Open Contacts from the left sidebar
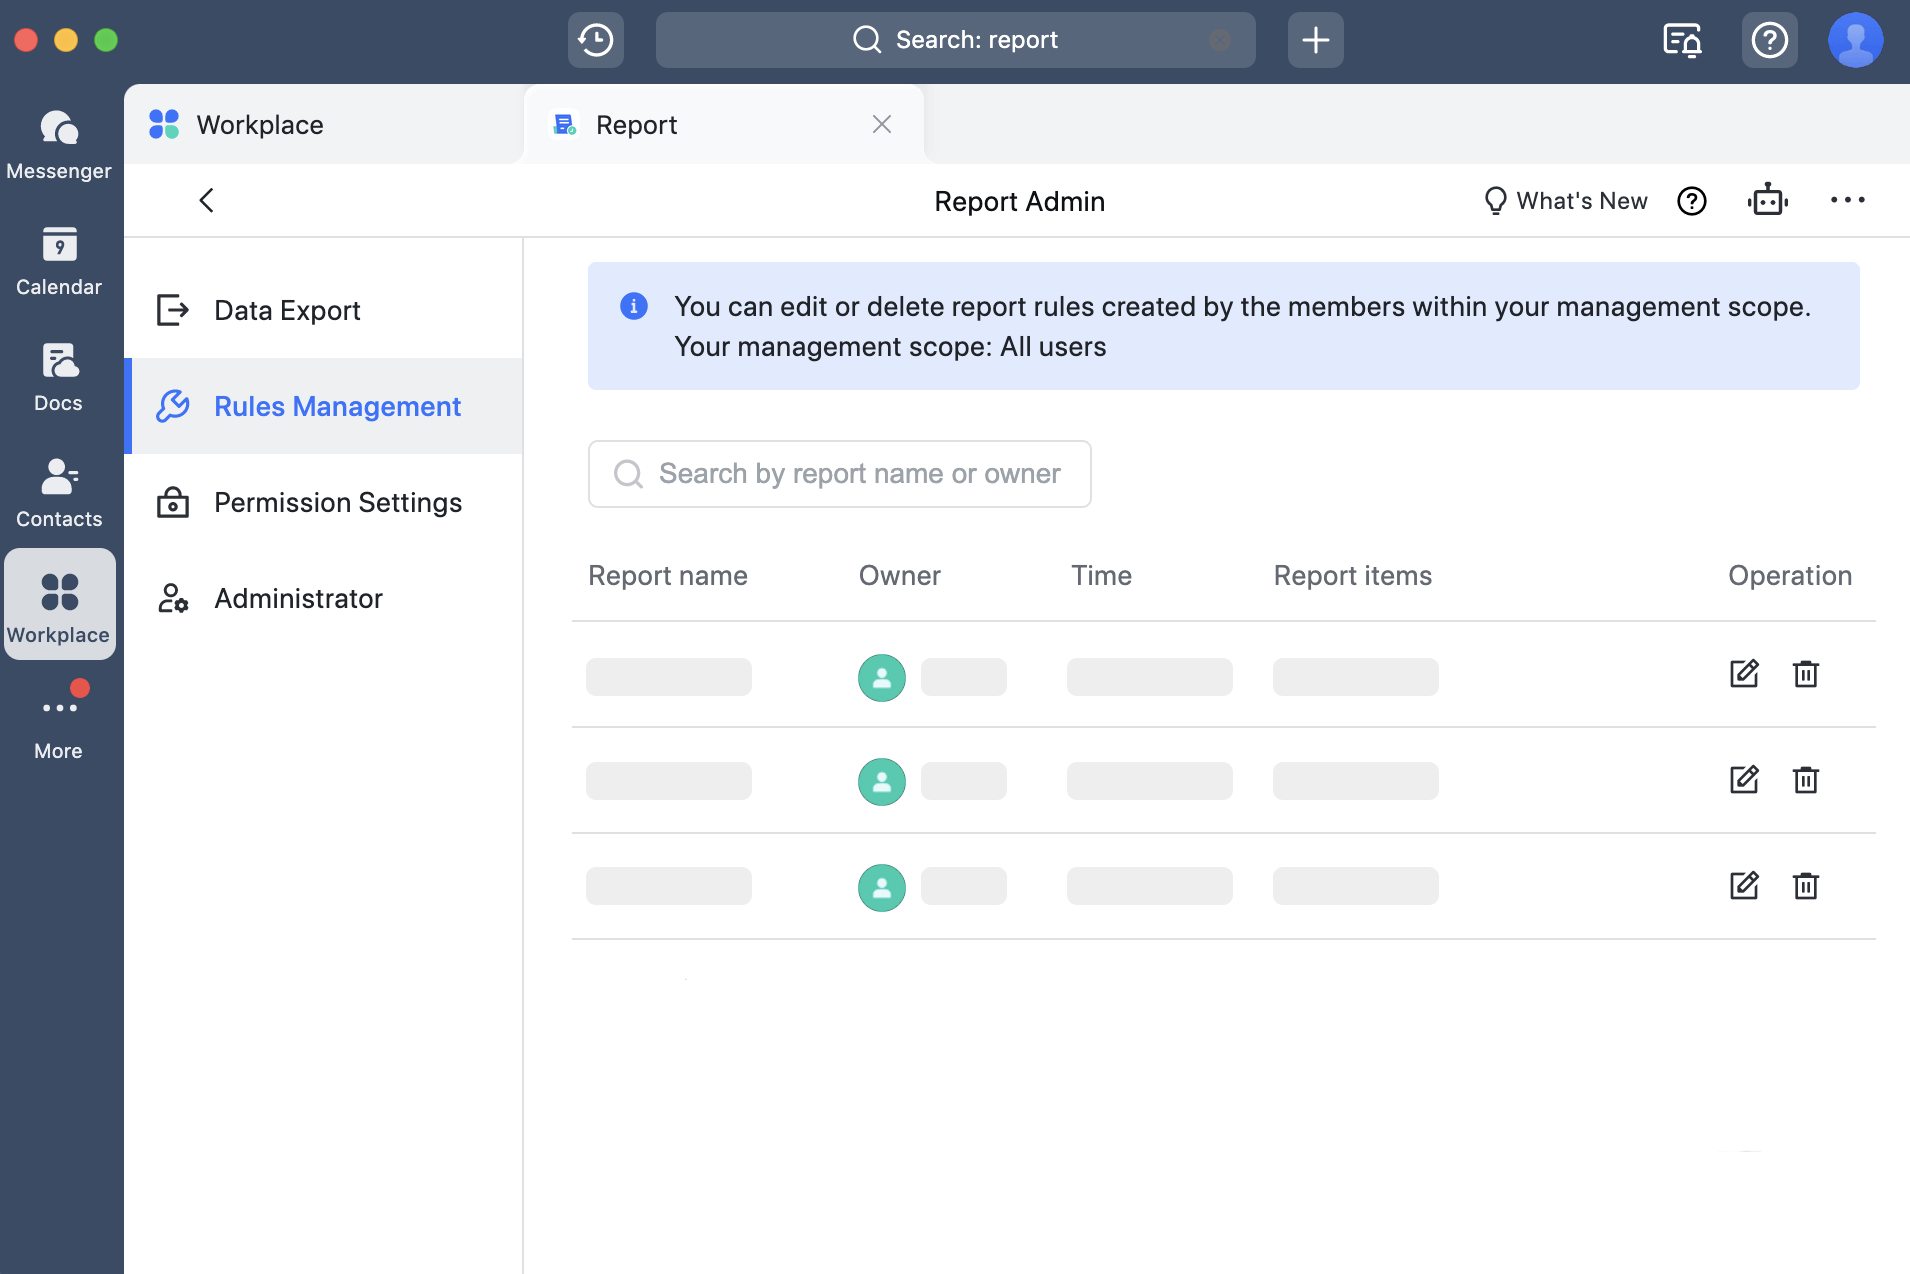The width and height of the screenshot is (1910, 1274). pos(59,490)
